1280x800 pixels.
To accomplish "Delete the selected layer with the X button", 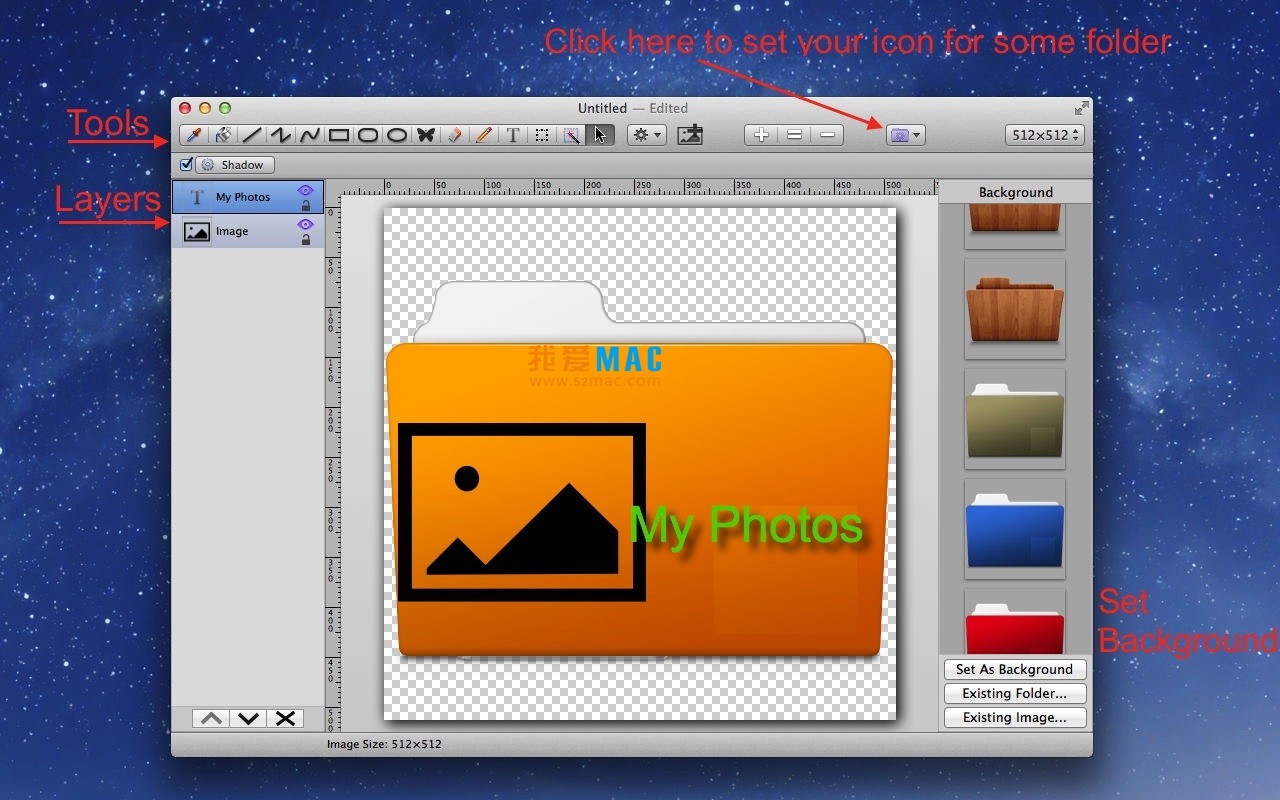I will tap(284, 717).
